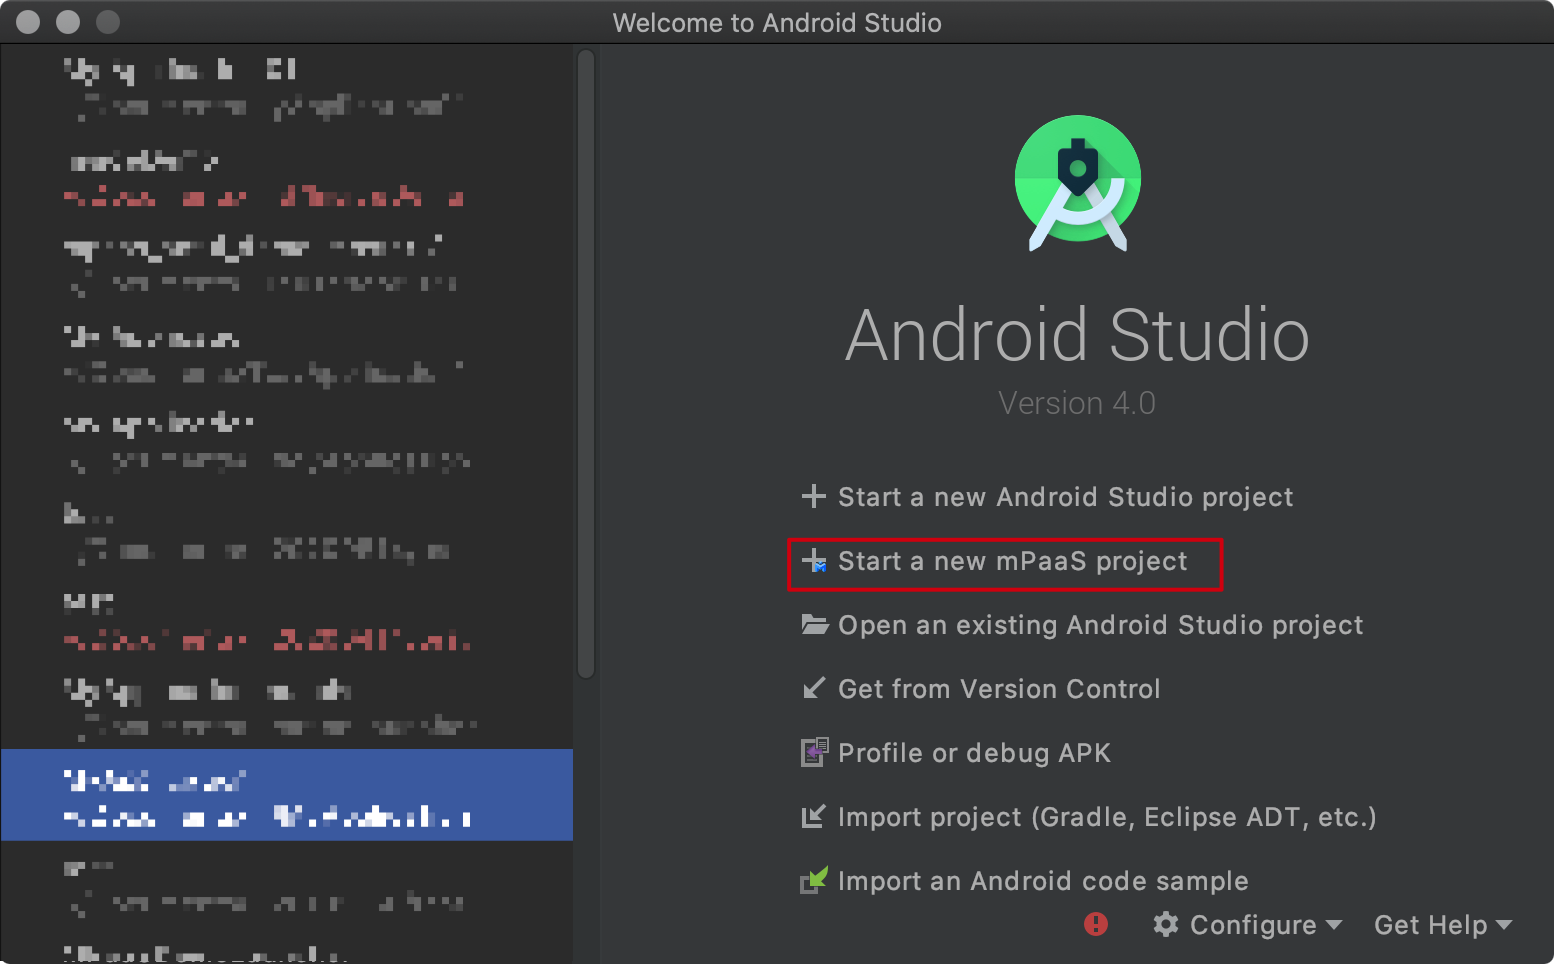The height and width of the screenshot is (964, 1554).
Task: Expand the Configure dropdown arrow
Action: point(1334,925)
